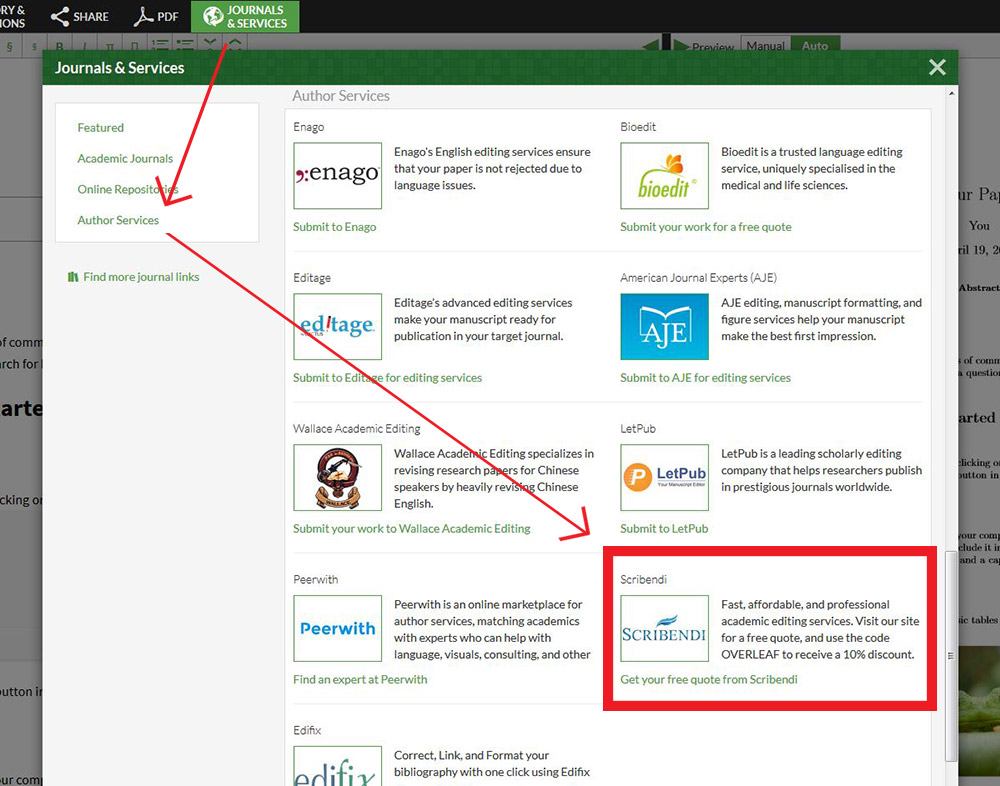Click the numbered list toolbar icon
The height and width of the screenshot is (786, 1000).
(159, 45)
